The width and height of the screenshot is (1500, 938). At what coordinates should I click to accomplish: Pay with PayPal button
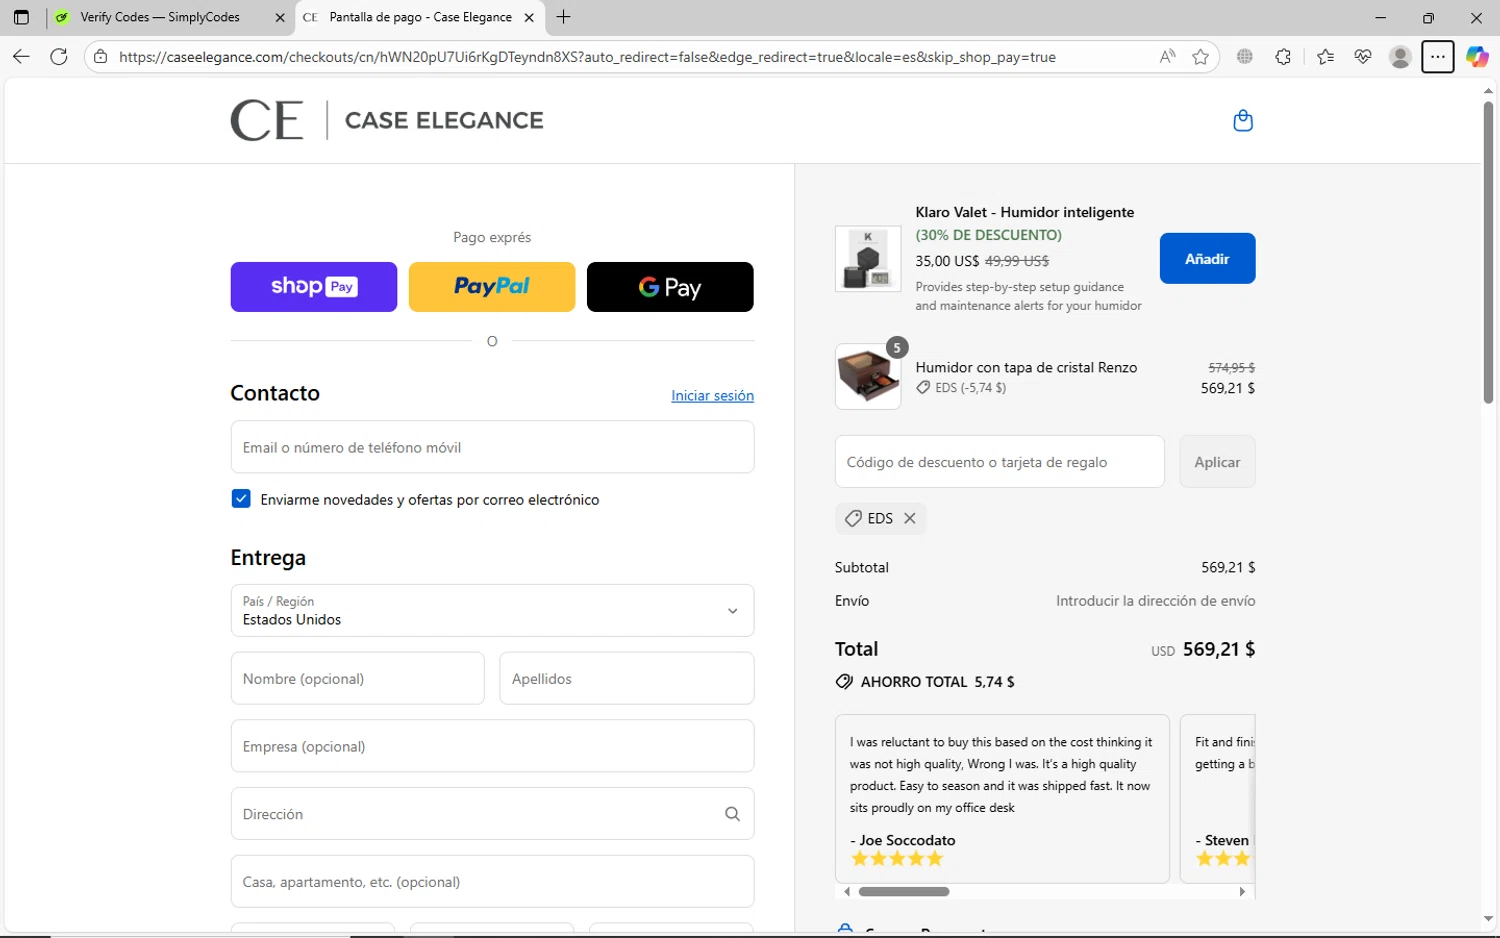pyautogui.click(x=492, y=287)
